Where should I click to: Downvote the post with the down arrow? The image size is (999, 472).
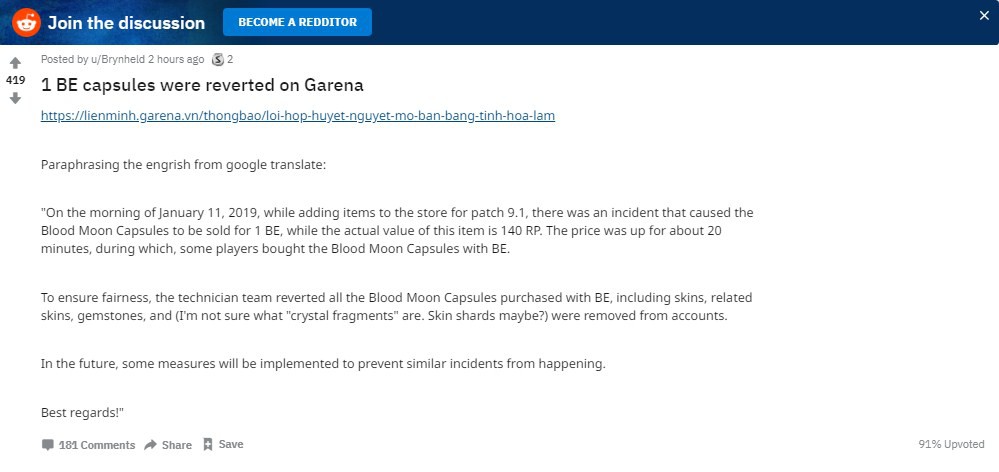pos(15,98)
